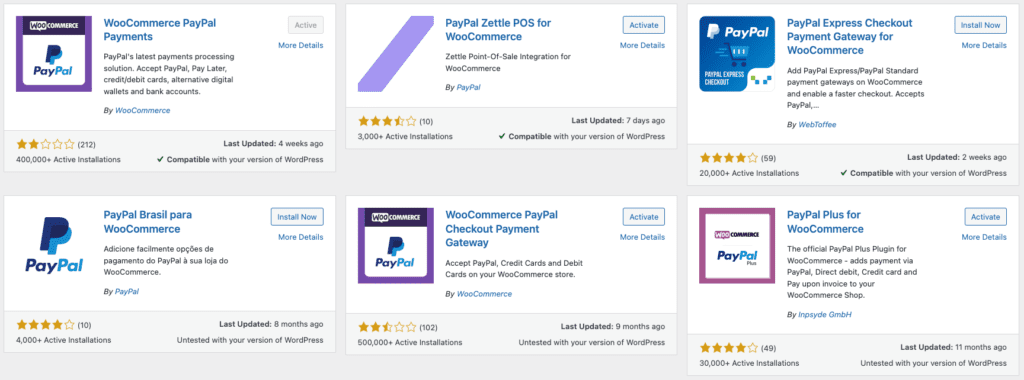1024x380 pixels.
Task: Visit the WebToffee author link
Action: pos(818,124)
